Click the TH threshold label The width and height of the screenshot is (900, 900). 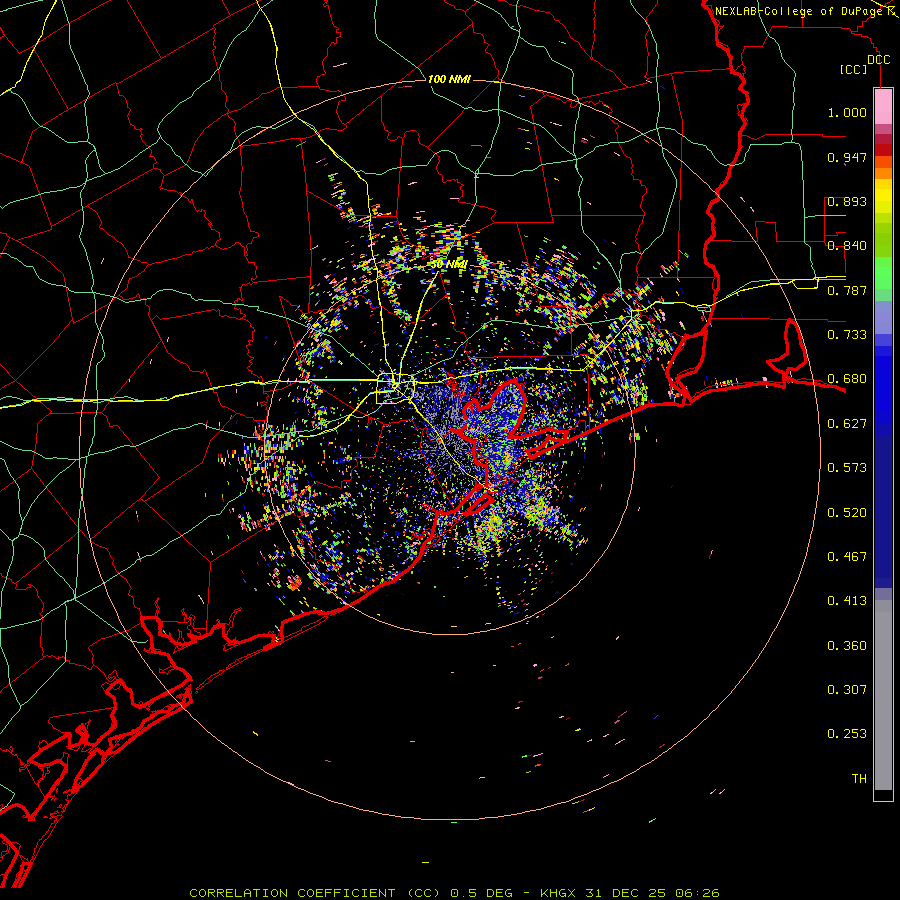859,779
